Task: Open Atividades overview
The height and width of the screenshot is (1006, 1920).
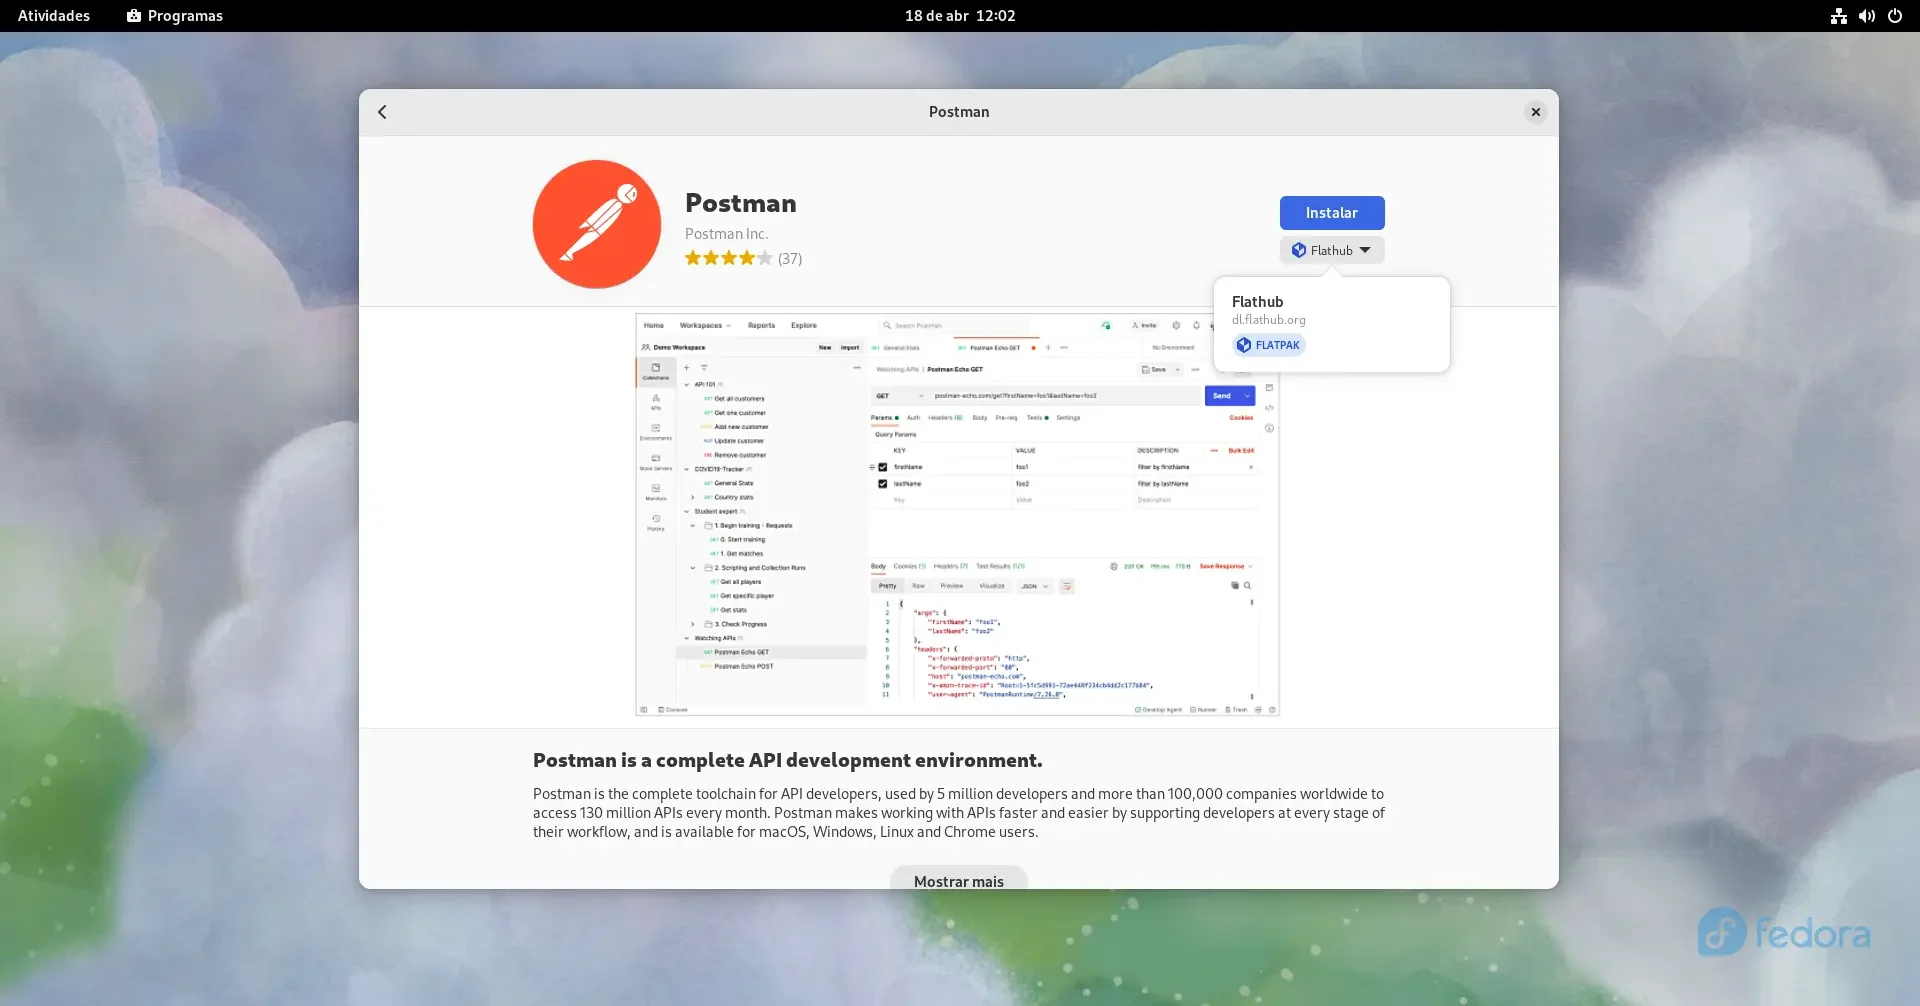Action: [54, 16]
